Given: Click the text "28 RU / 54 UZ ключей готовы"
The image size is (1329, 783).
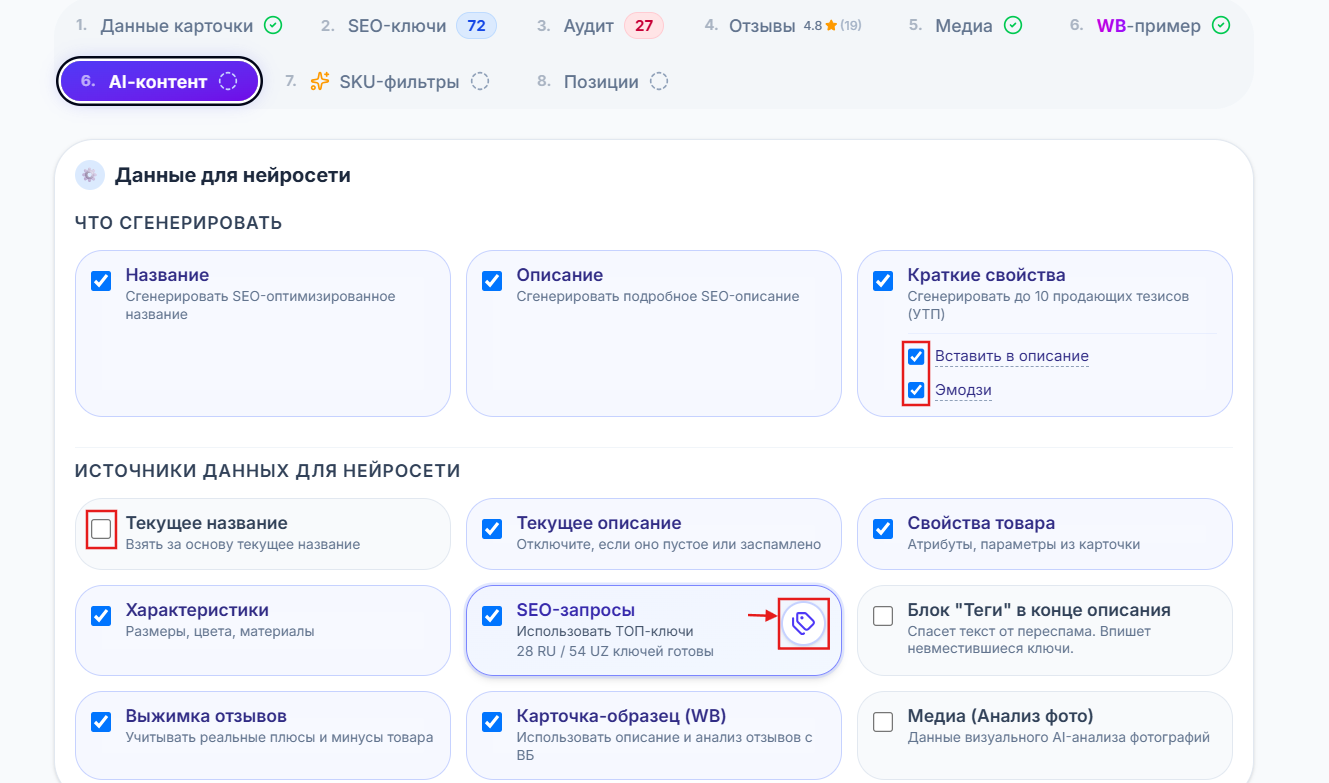Looking at the screenshot, I should (615, 652).
